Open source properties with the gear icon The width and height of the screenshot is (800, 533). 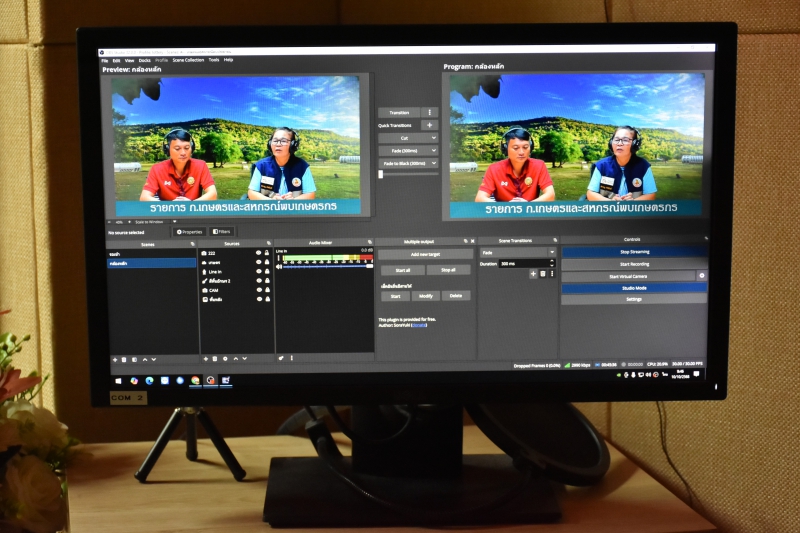[x=225, y=358]
